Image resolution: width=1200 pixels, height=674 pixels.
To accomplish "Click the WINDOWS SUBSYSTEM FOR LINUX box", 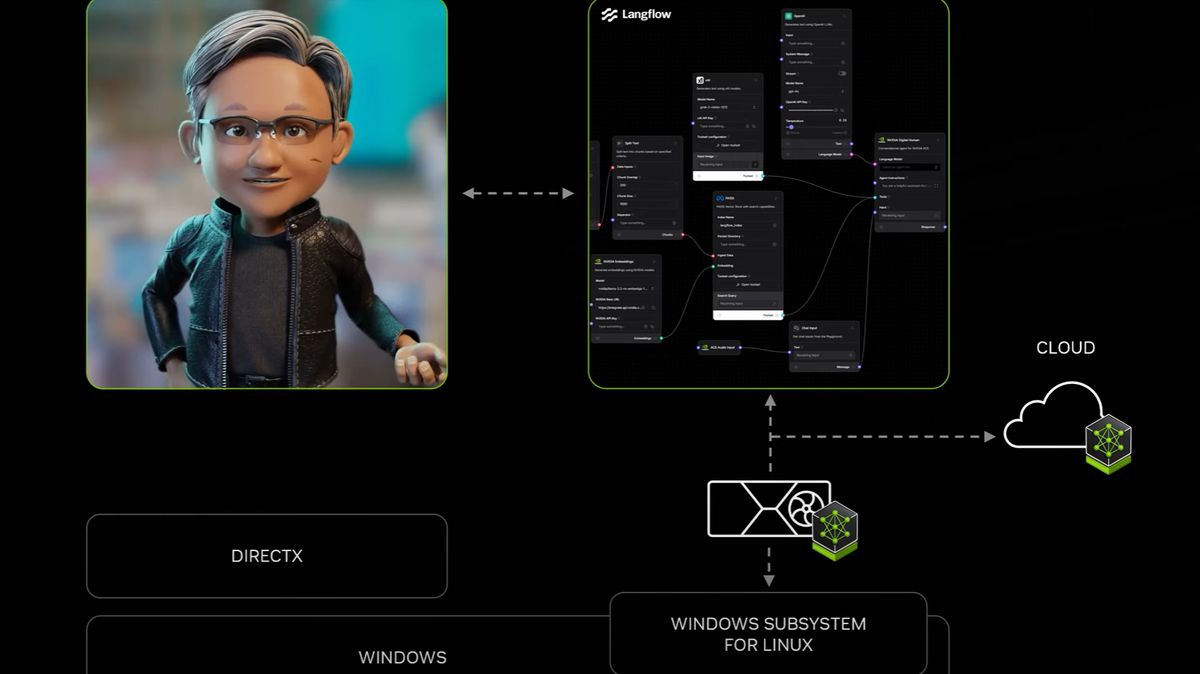I will point(768,634).
